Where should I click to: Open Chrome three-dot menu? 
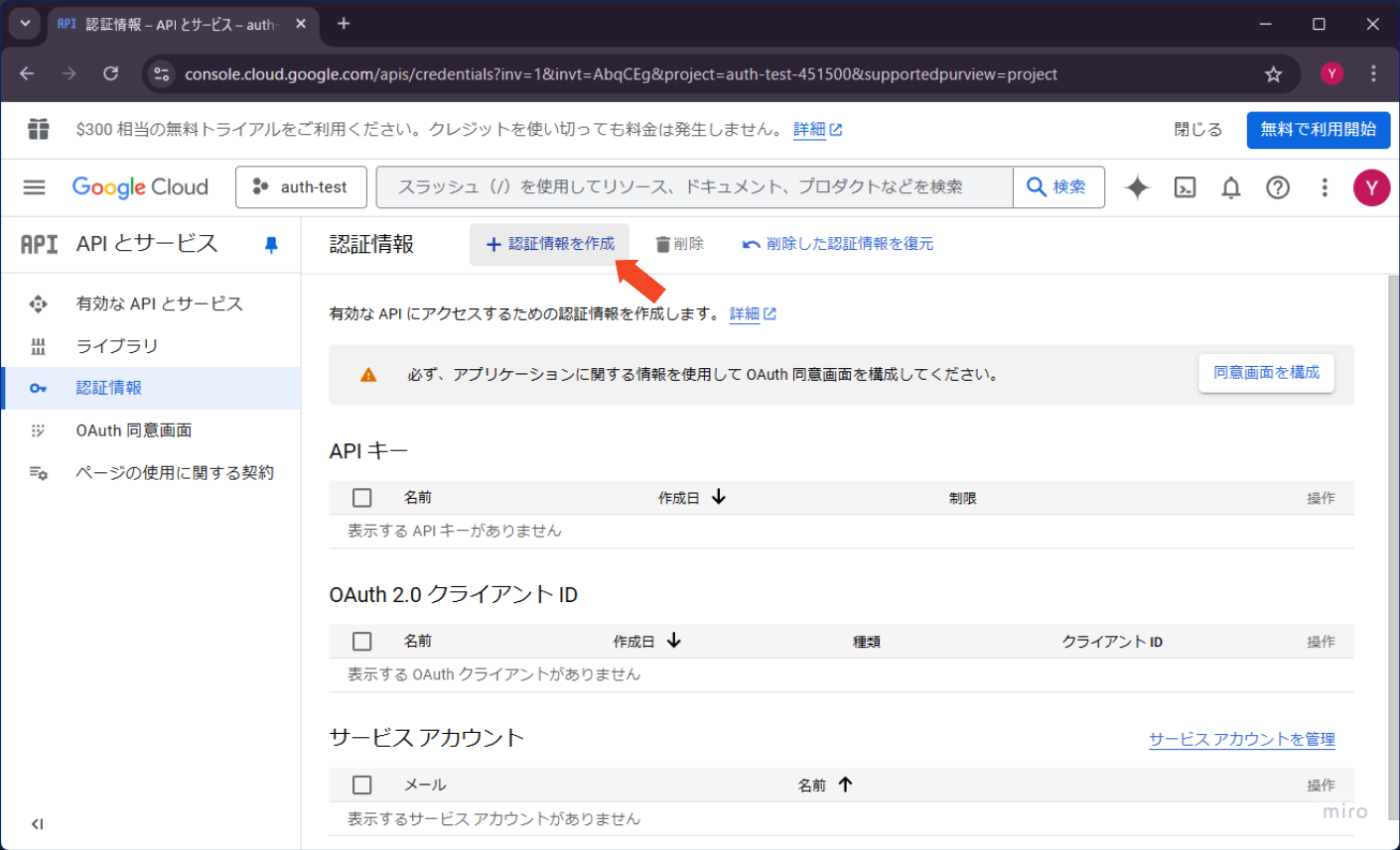point(1373,73)
